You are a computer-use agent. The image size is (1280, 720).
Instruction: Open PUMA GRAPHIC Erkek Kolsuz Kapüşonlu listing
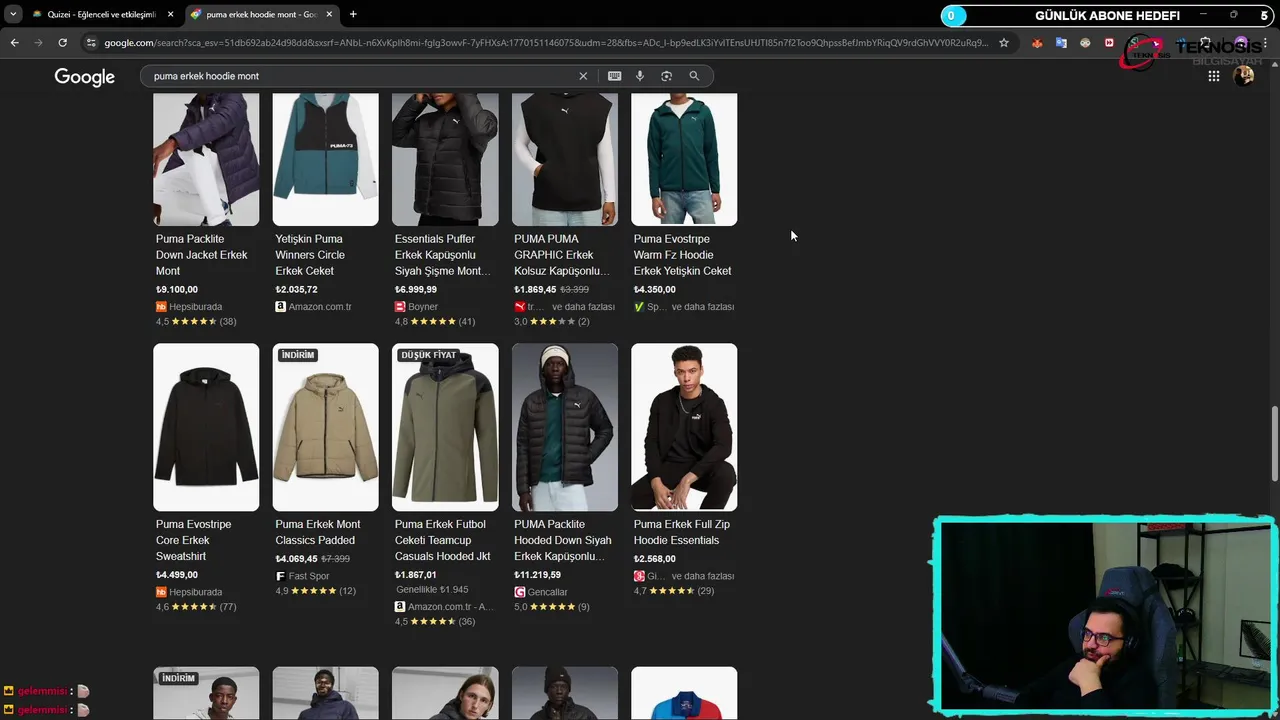[561, 255]
